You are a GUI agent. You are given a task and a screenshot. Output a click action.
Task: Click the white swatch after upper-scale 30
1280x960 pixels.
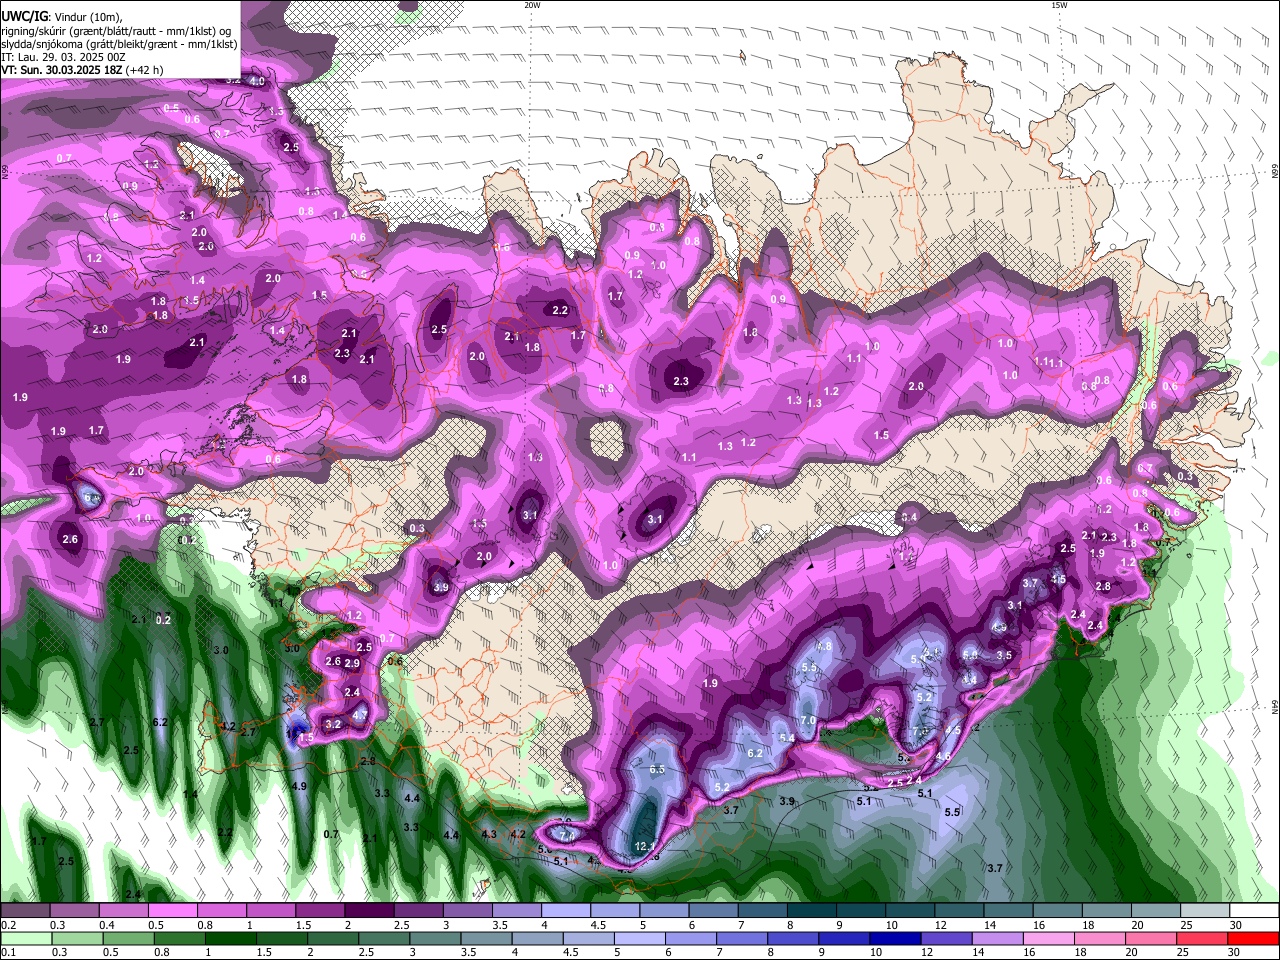(1255, 911)
